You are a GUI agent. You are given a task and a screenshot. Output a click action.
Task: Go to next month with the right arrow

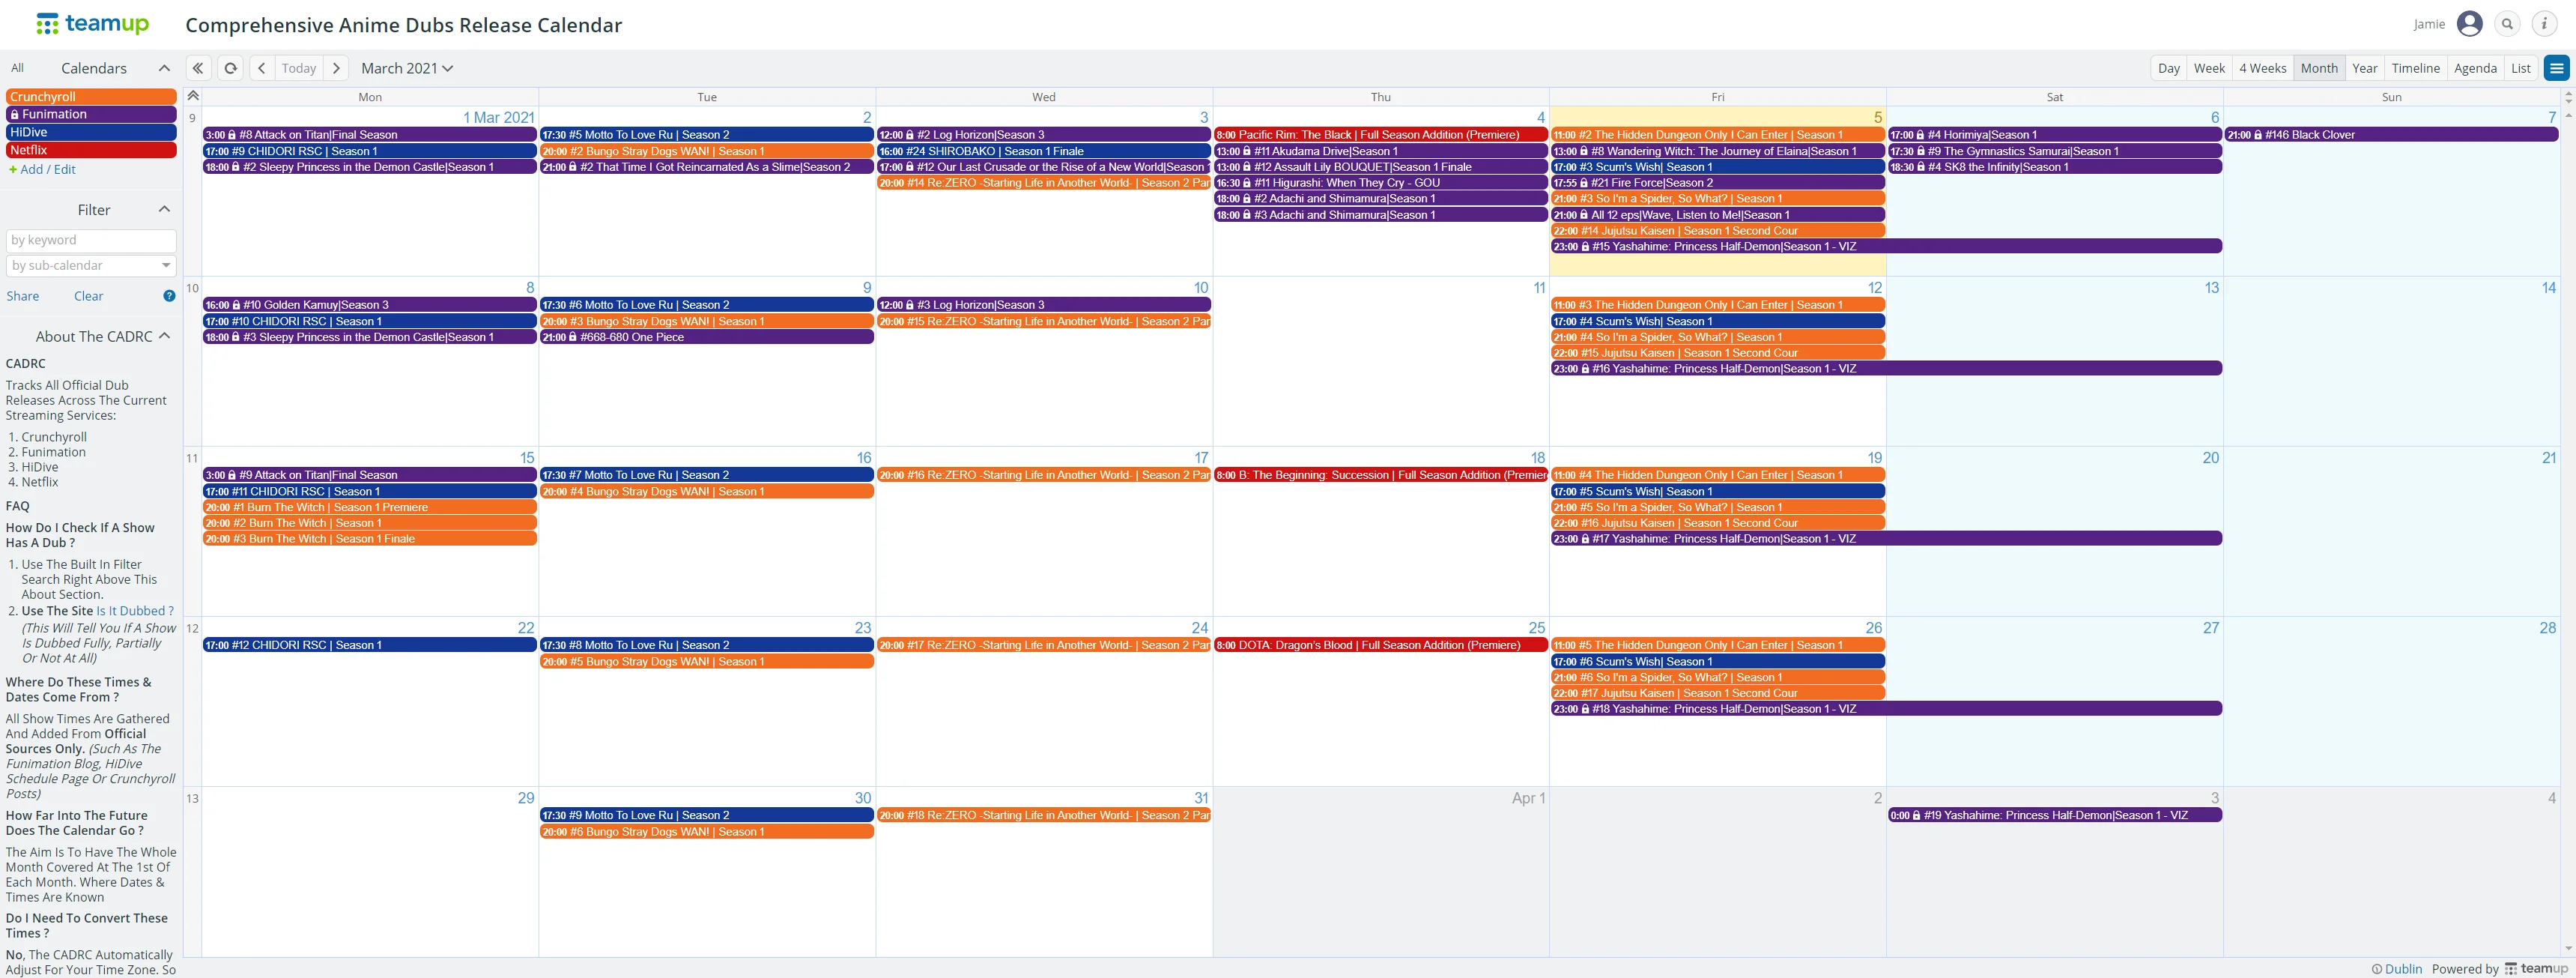pyautogui.click(x=336, y=67)
